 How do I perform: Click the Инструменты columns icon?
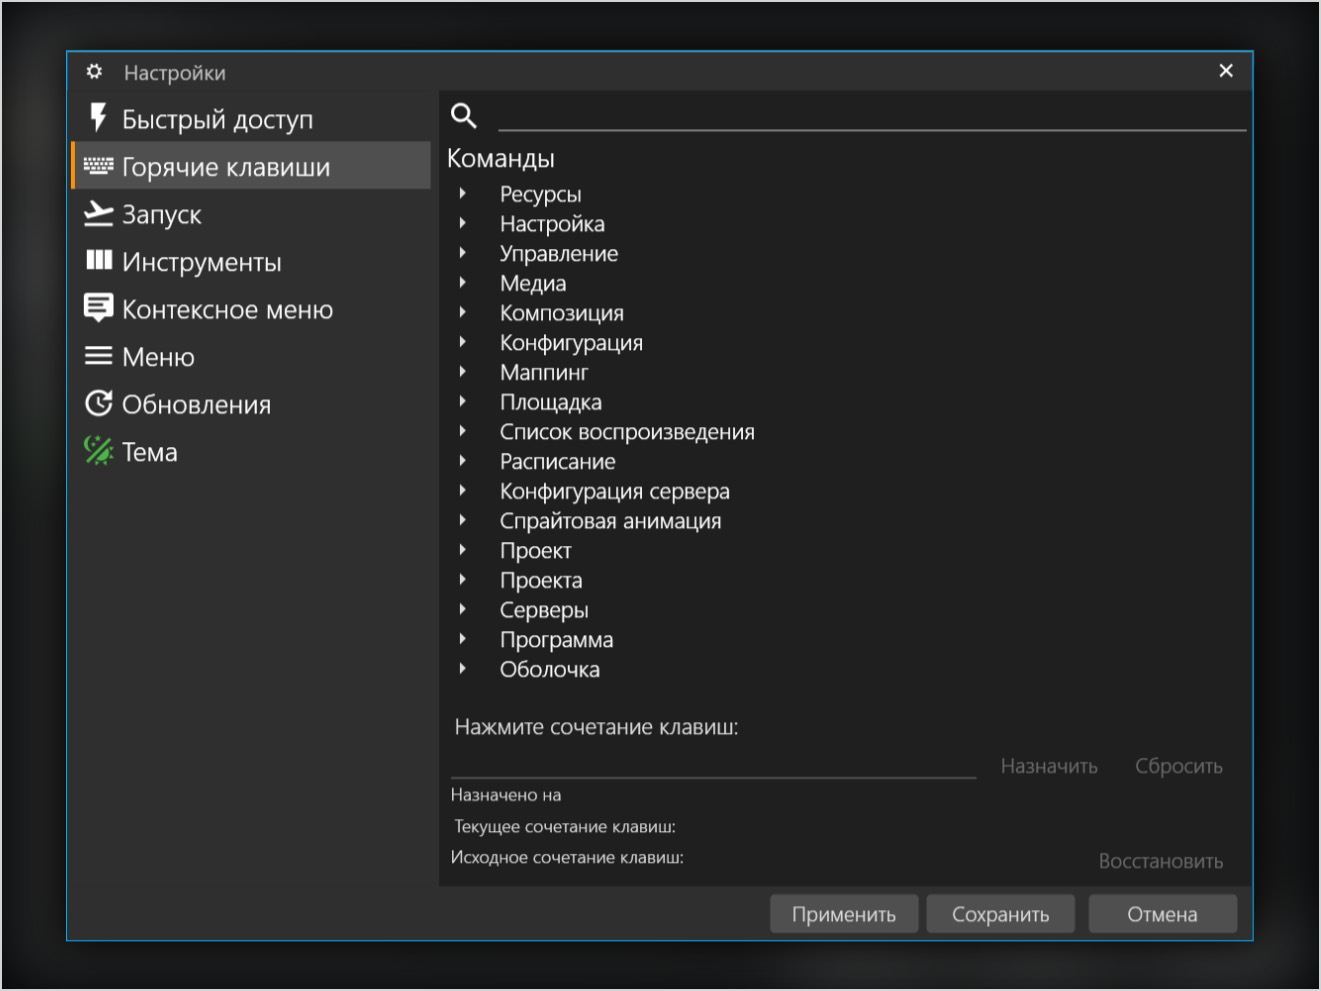coord(98,261)
